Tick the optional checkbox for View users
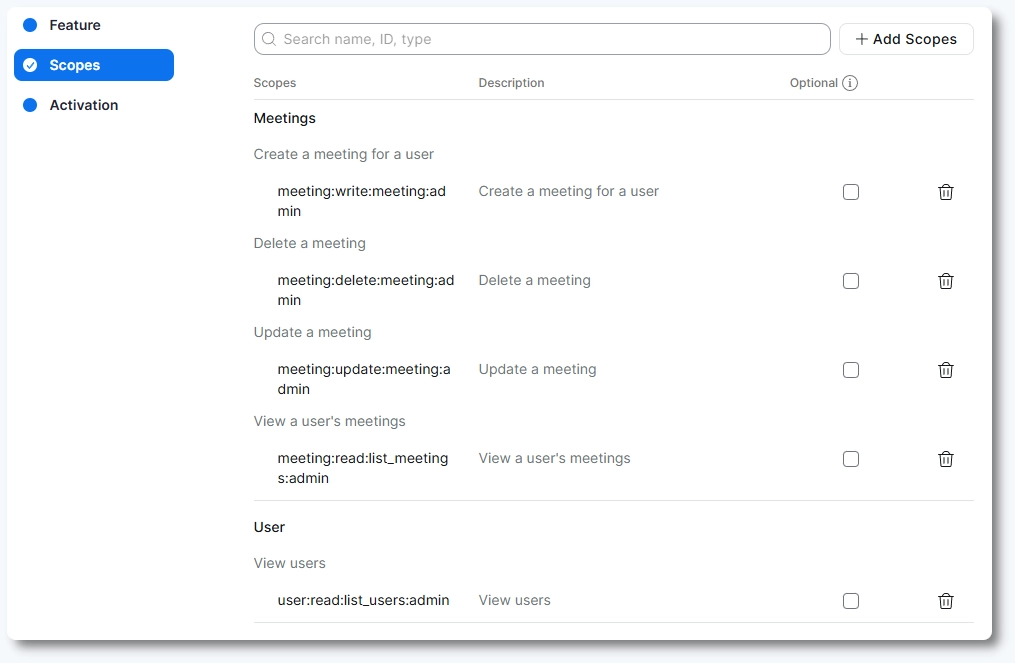This screenshot has width=1015, height=663. point(851,601)
